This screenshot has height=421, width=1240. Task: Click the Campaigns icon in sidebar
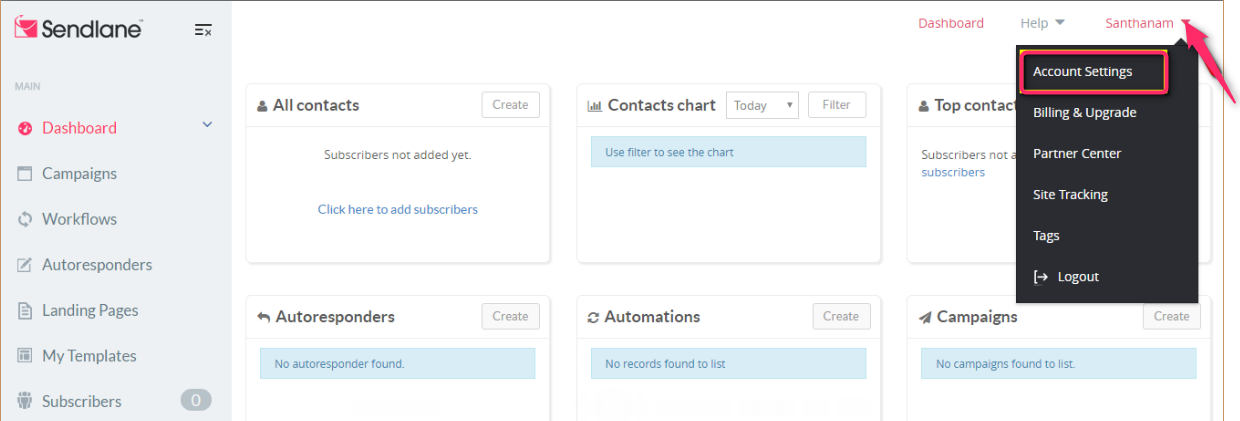[25, 174]
